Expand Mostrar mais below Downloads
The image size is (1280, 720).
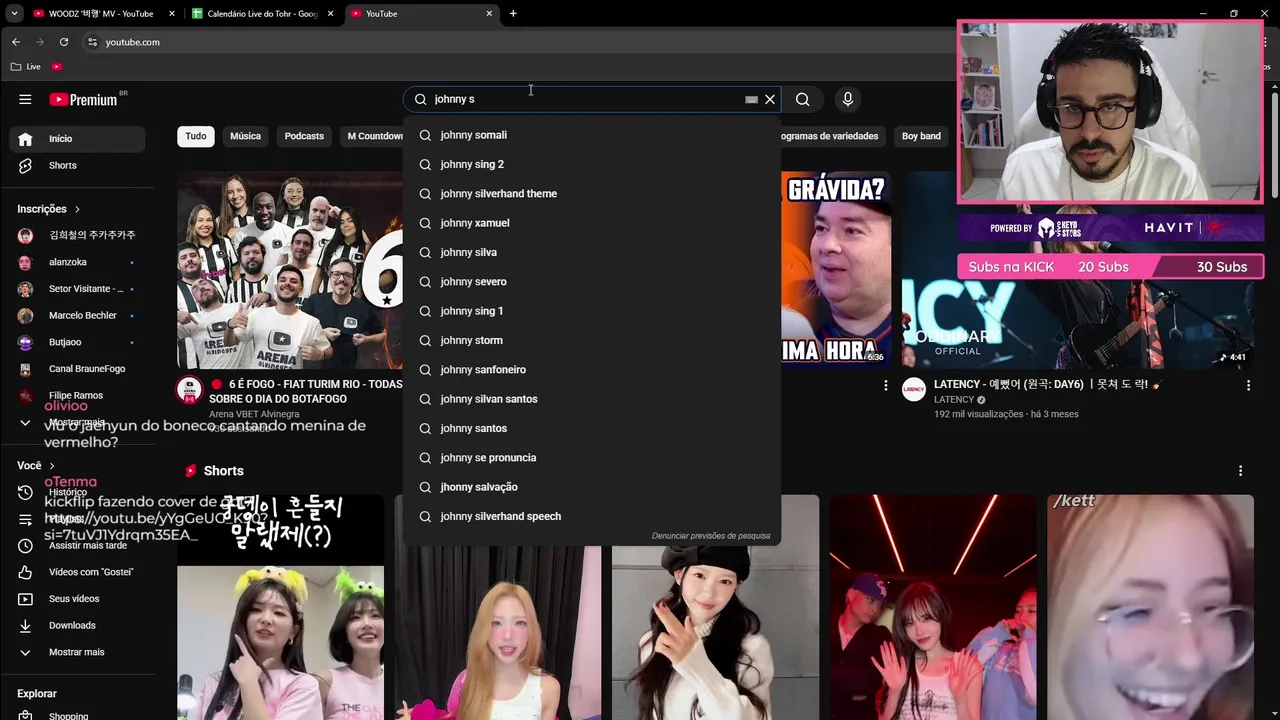pos(77,652)
